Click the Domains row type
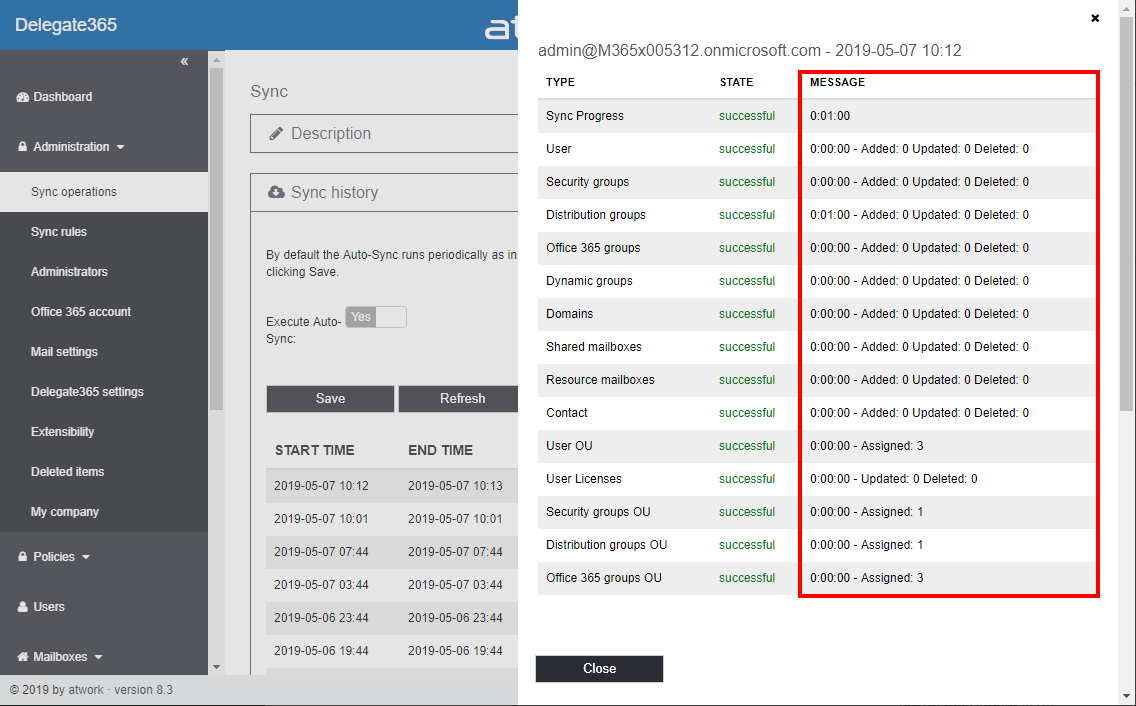The image size is (1136, 706). pos(569,314)
